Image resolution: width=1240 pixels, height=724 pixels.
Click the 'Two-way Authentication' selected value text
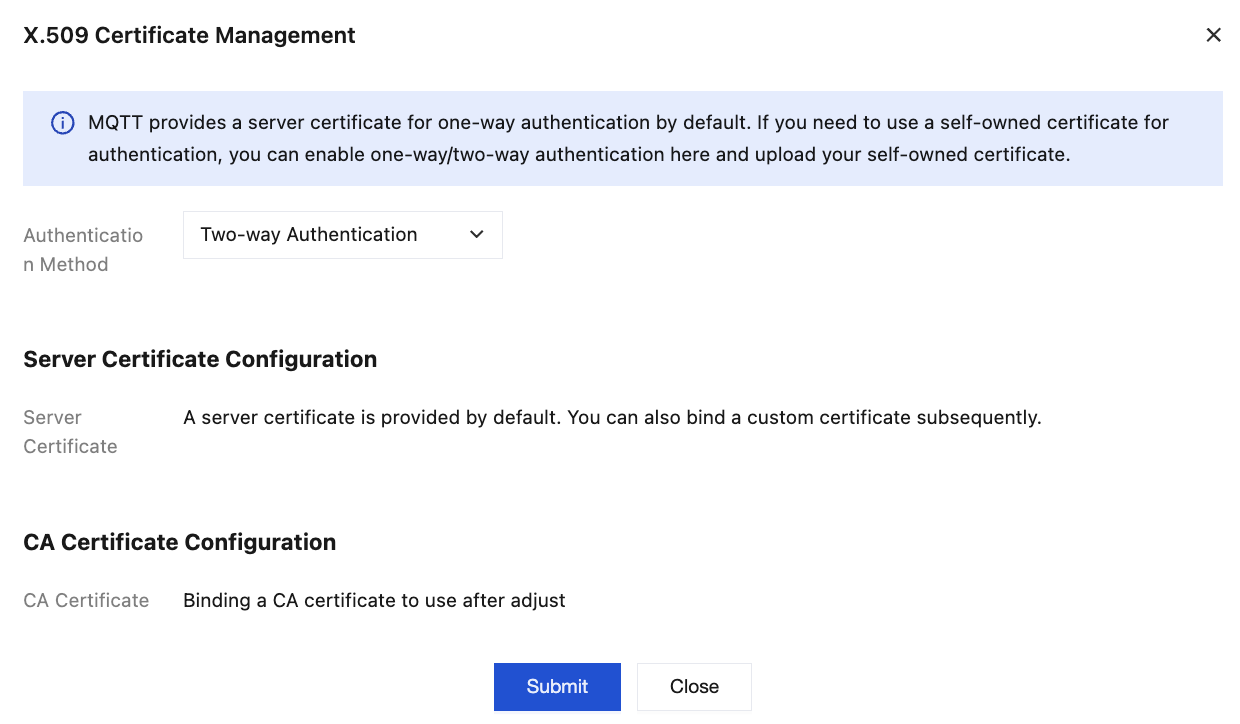(308, 235)
